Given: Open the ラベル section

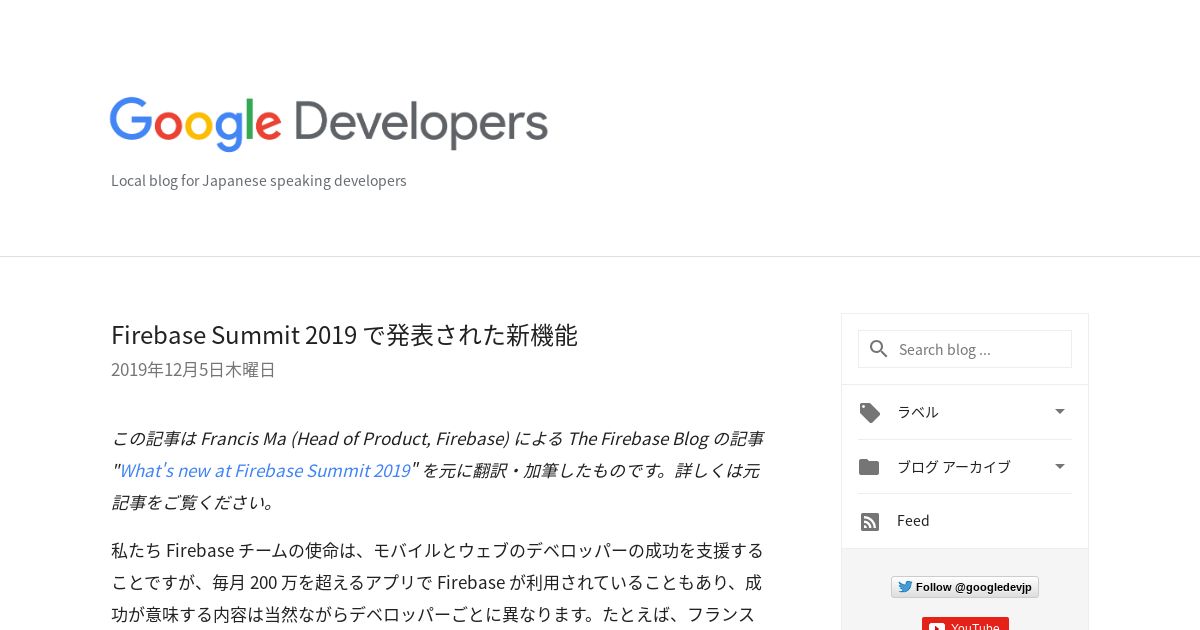Looking at the screenshot, I should [x=964, y=412].
